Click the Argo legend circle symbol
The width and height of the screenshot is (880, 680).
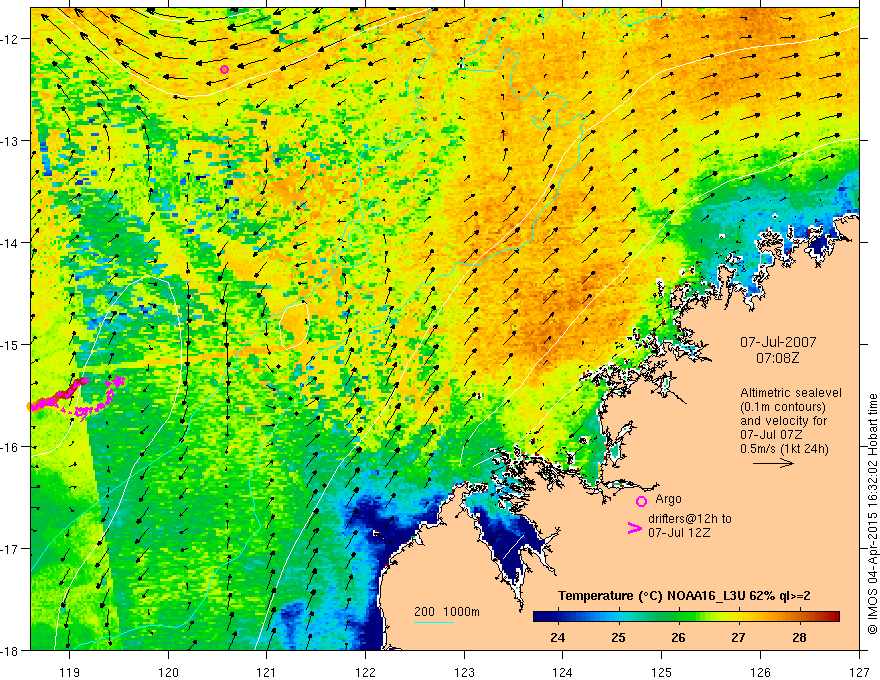[641, 501]
